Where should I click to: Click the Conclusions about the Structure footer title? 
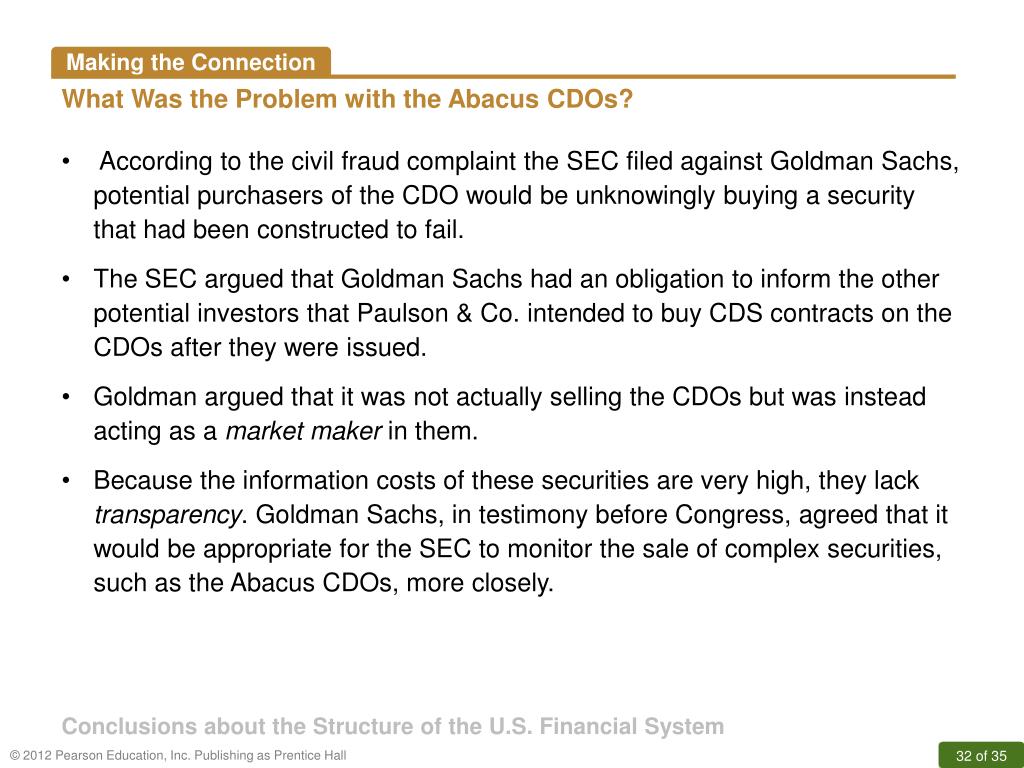coord(392,726)
